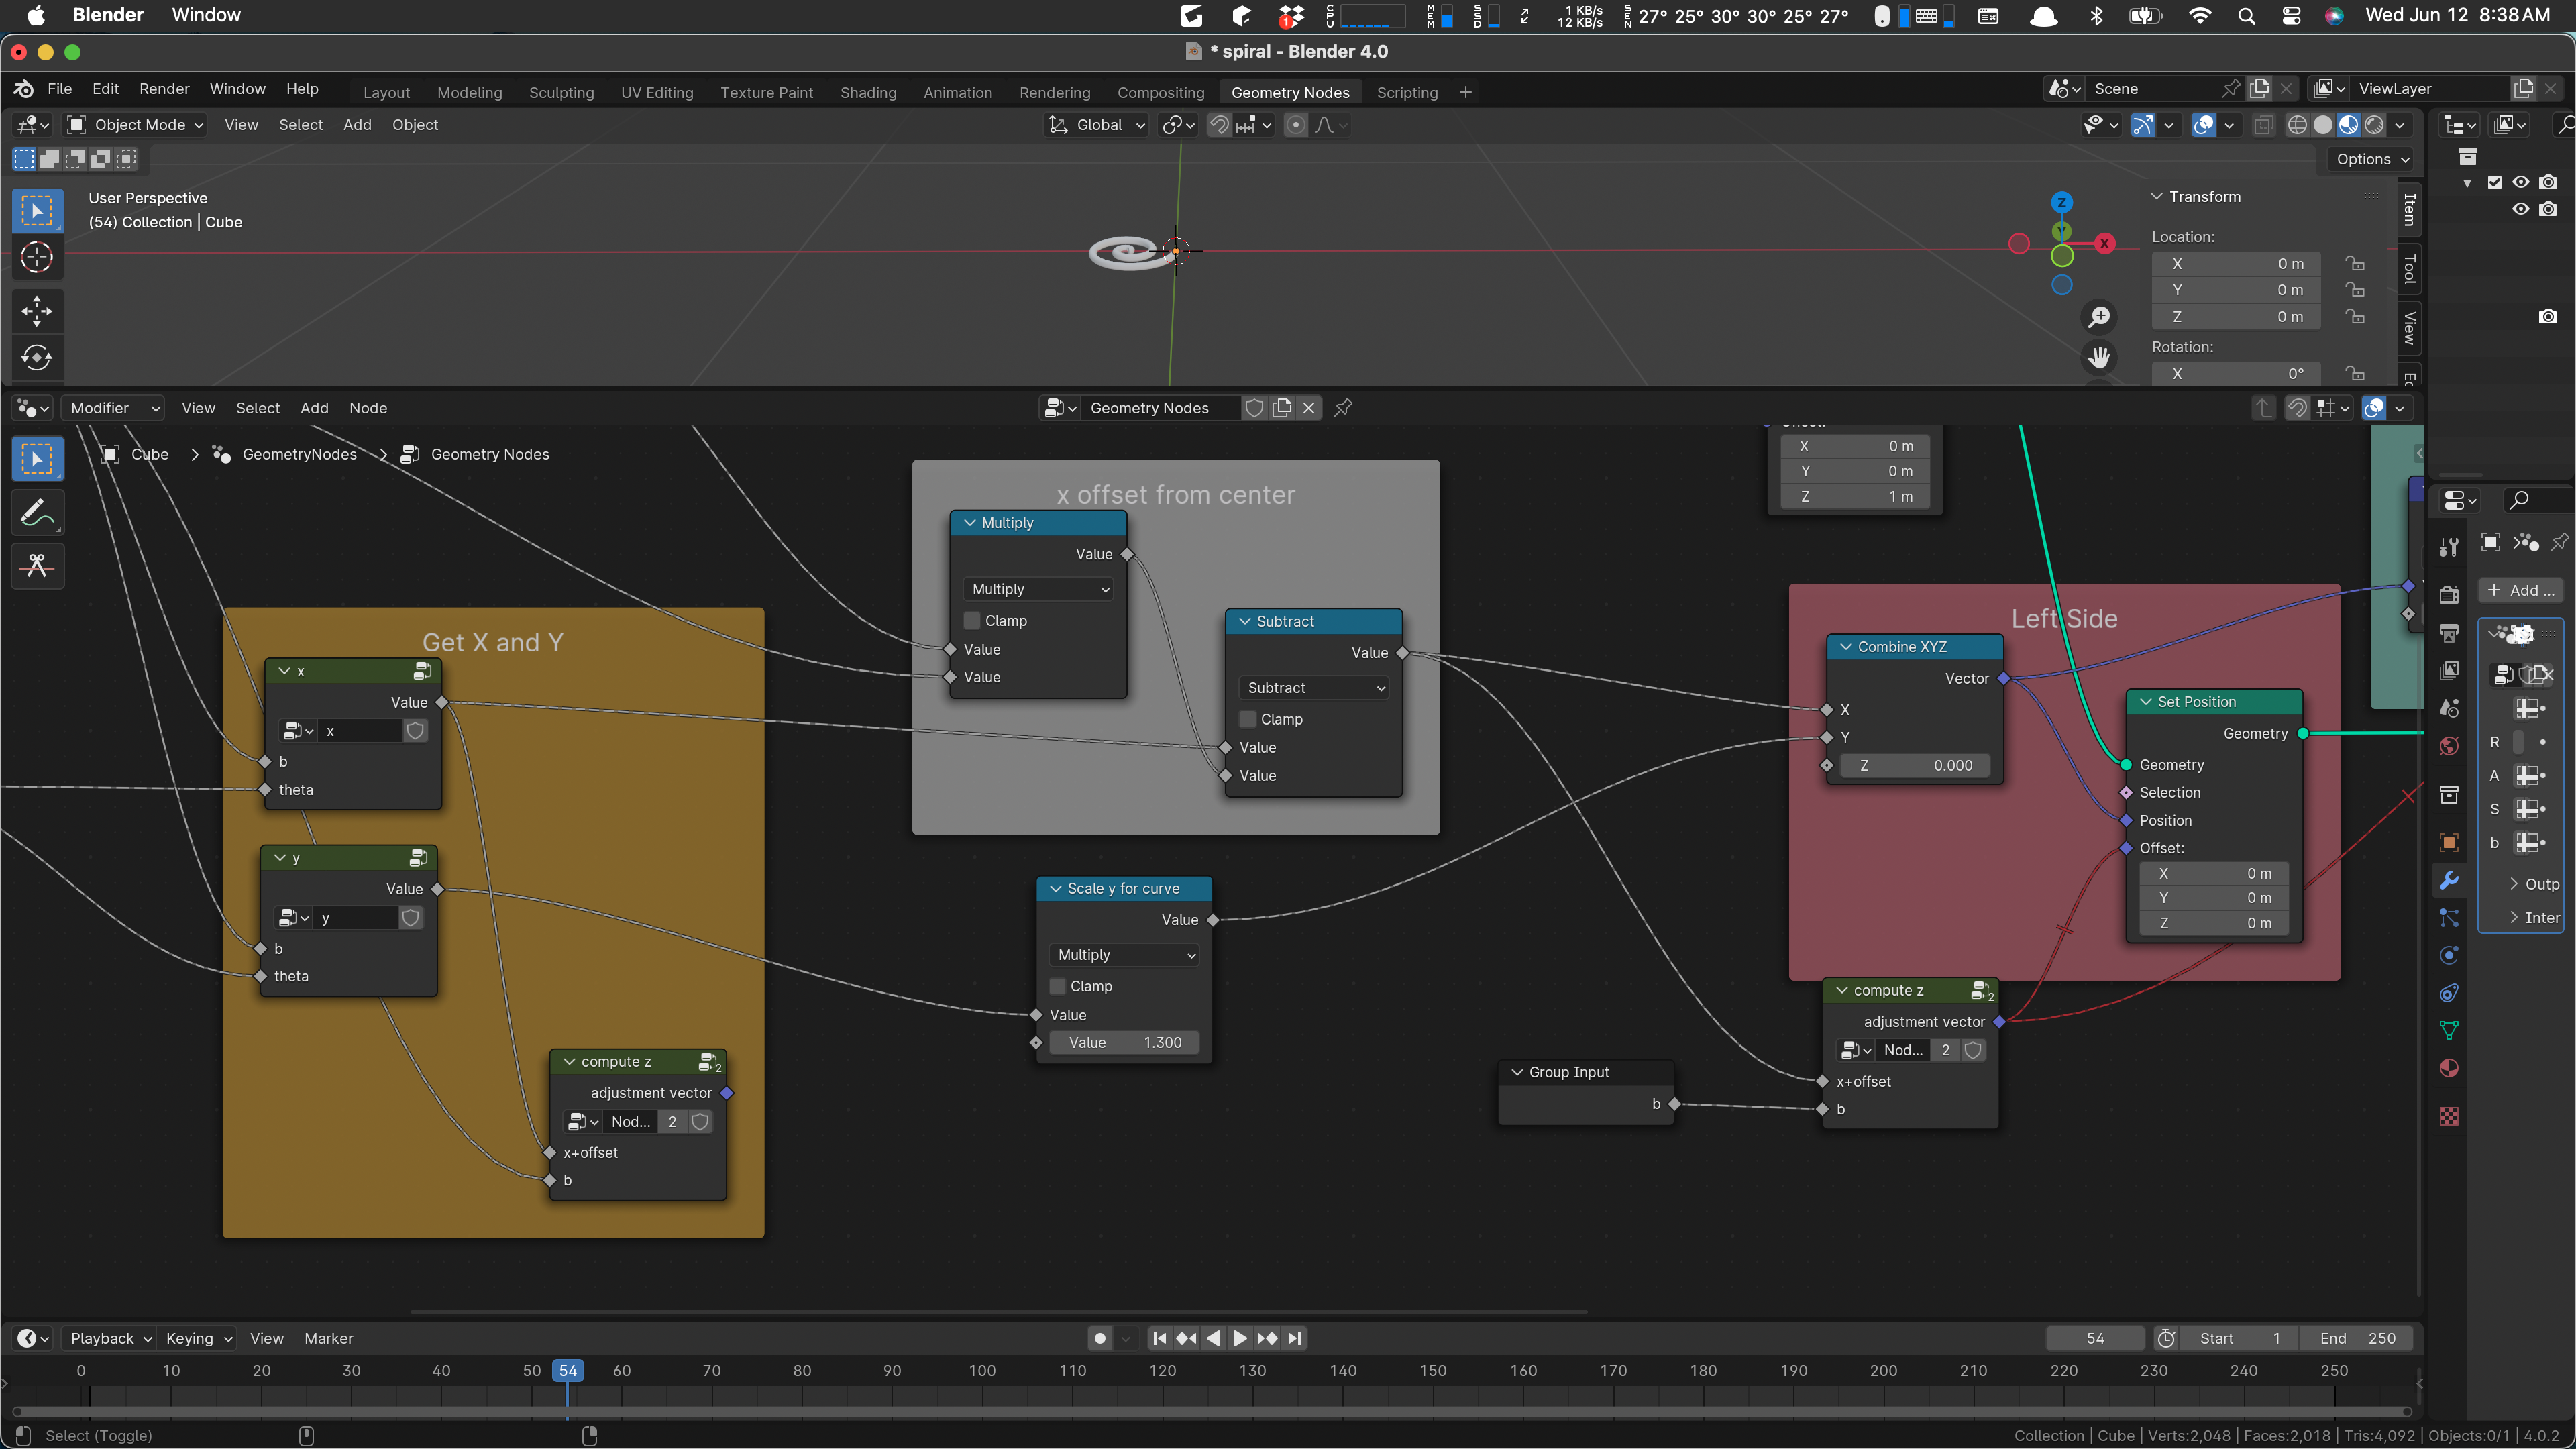Open the Render menu
Screen dimensions: 2576x1449
point(164,89)
